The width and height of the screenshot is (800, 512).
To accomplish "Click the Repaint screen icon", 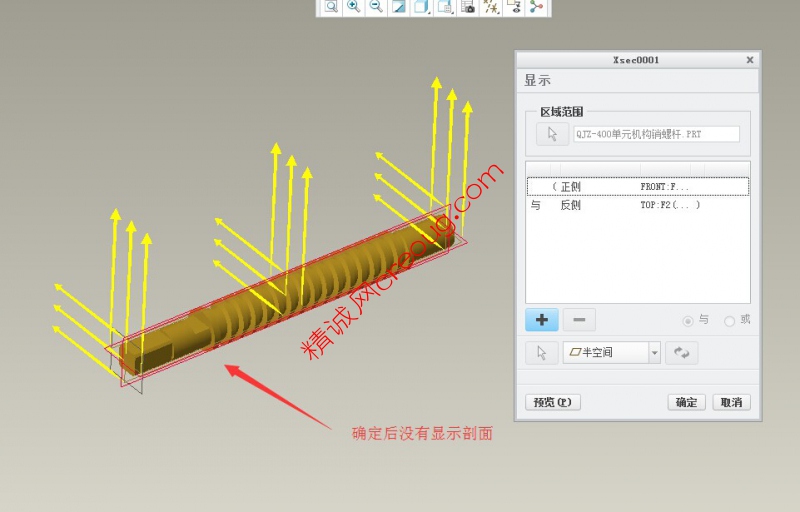I will click(x=398, y=7).
